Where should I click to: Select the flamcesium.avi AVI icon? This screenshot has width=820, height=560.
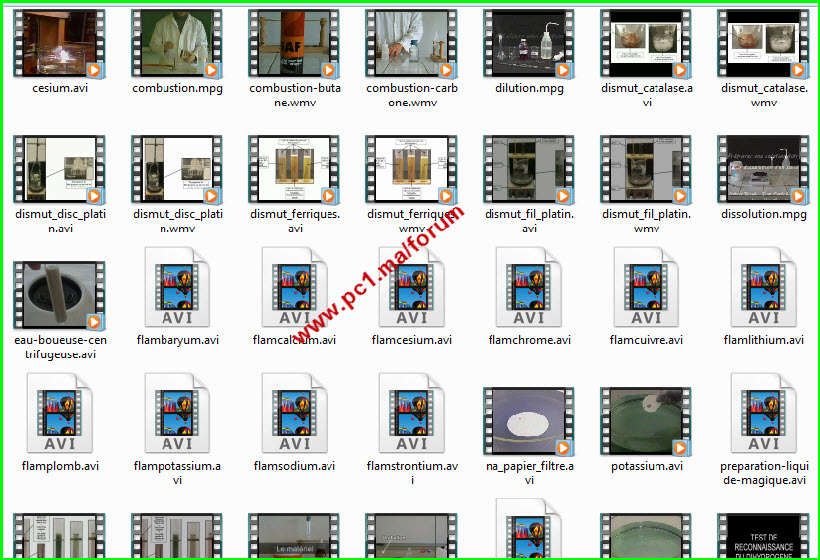click(x=412, y=288)
